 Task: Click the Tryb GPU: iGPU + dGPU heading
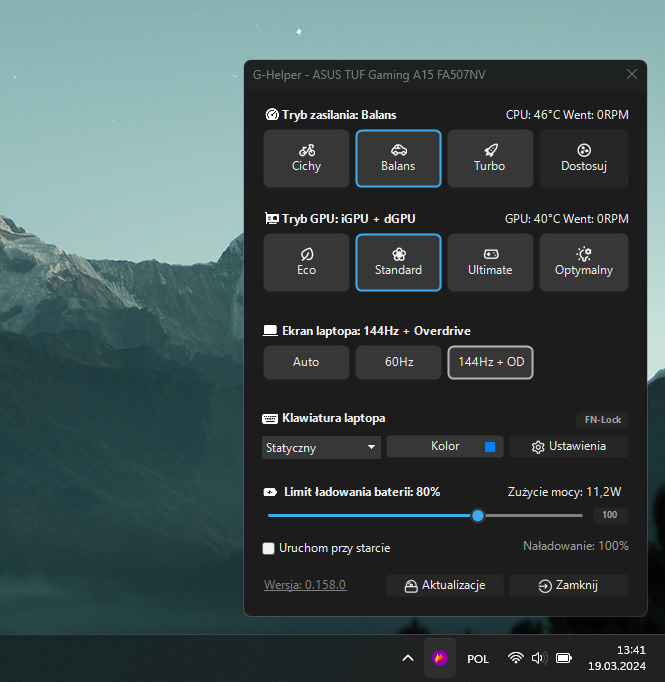348,218
